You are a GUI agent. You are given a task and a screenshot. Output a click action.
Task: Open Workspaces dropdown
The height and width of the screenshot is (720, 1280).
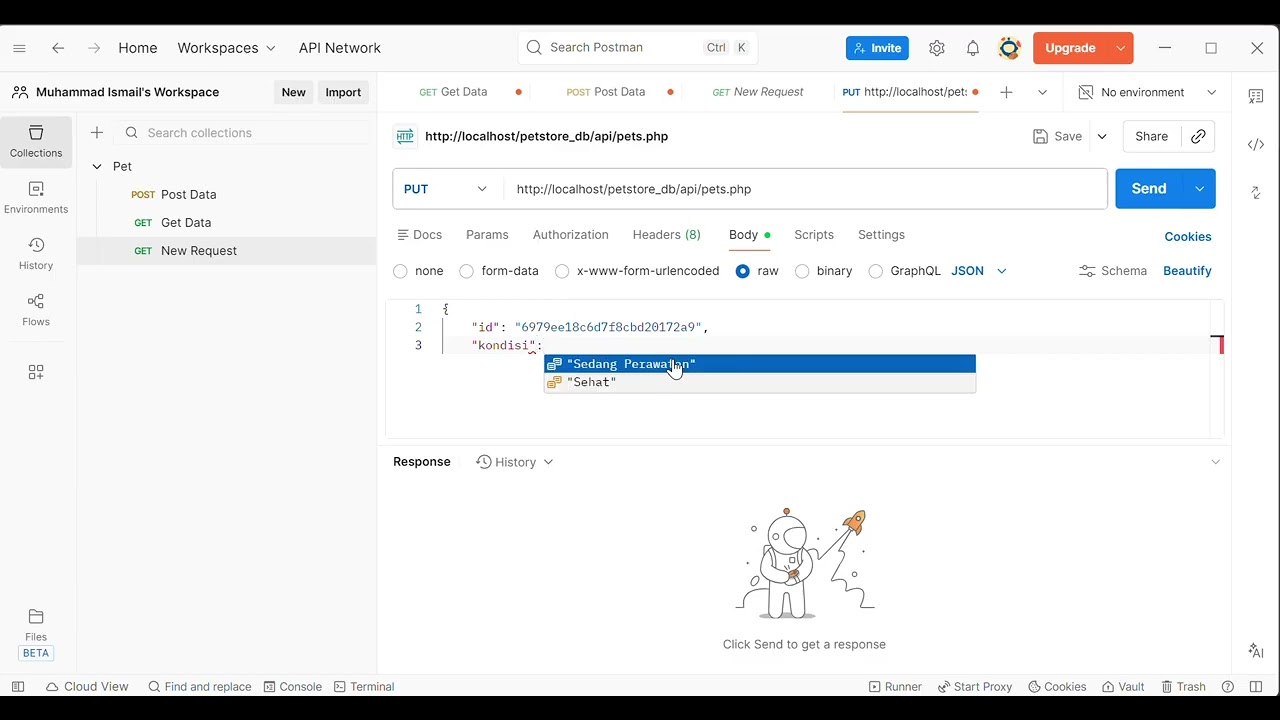click(x=227, y=48)
